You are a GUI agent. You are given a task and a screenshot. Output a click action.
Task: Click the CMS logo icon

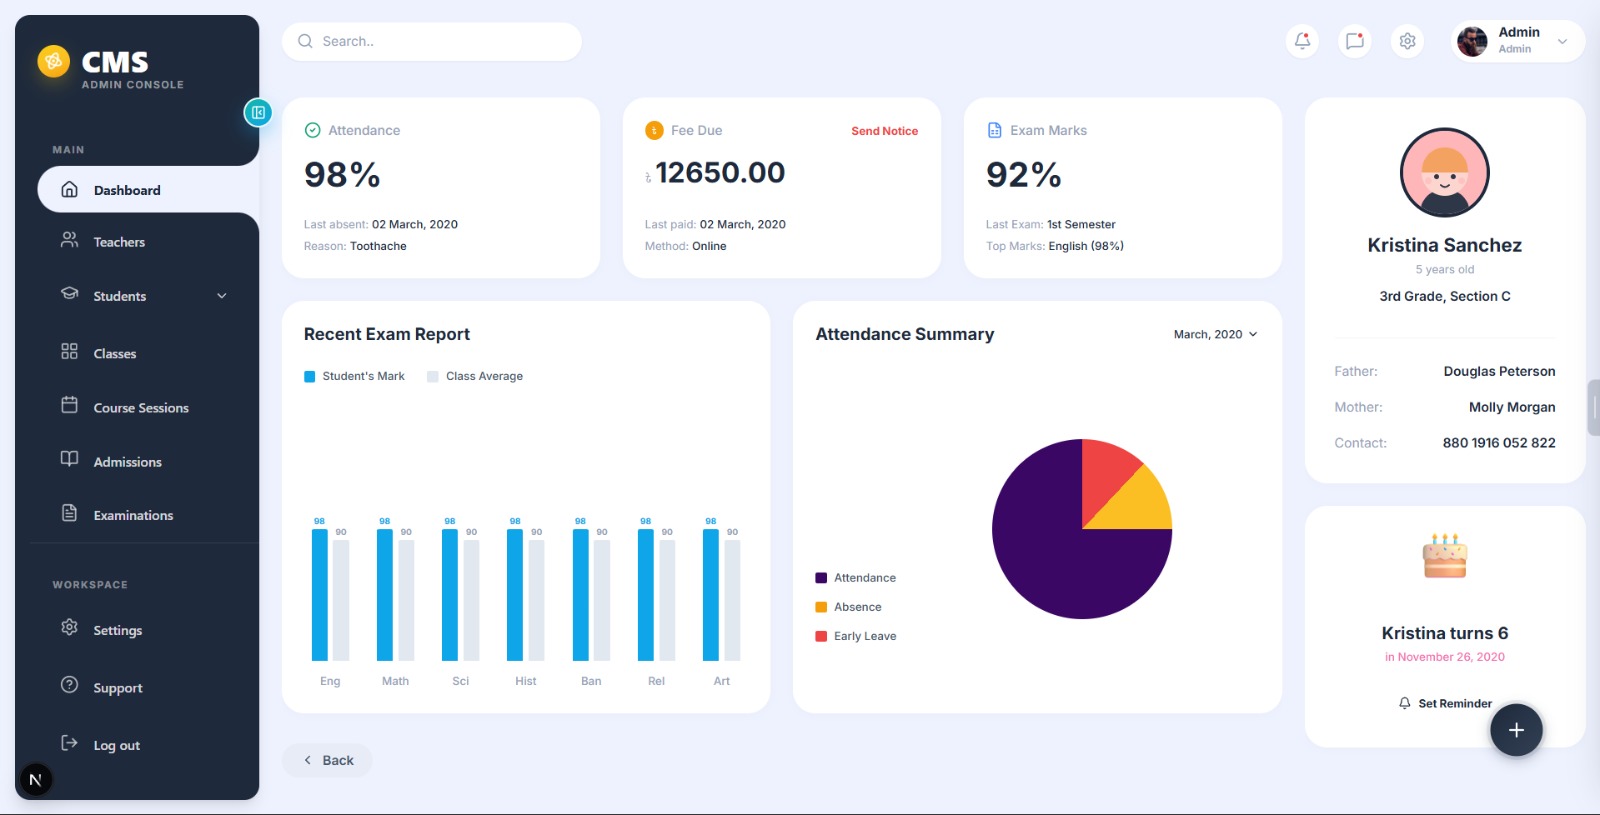(x=54, y=62)
